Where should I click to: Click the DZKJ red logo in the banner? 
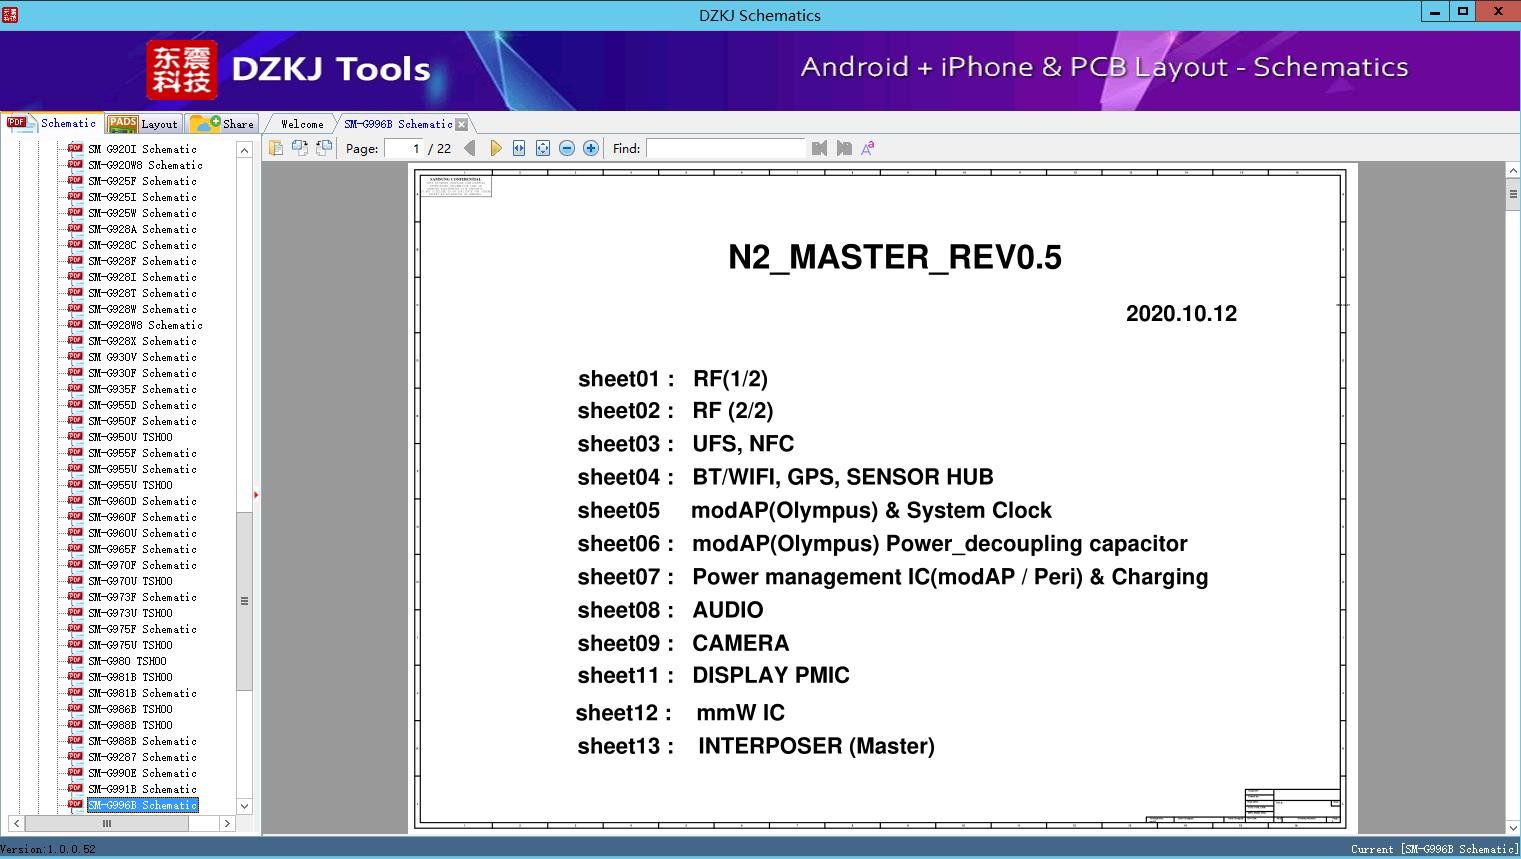click(181, 69)
